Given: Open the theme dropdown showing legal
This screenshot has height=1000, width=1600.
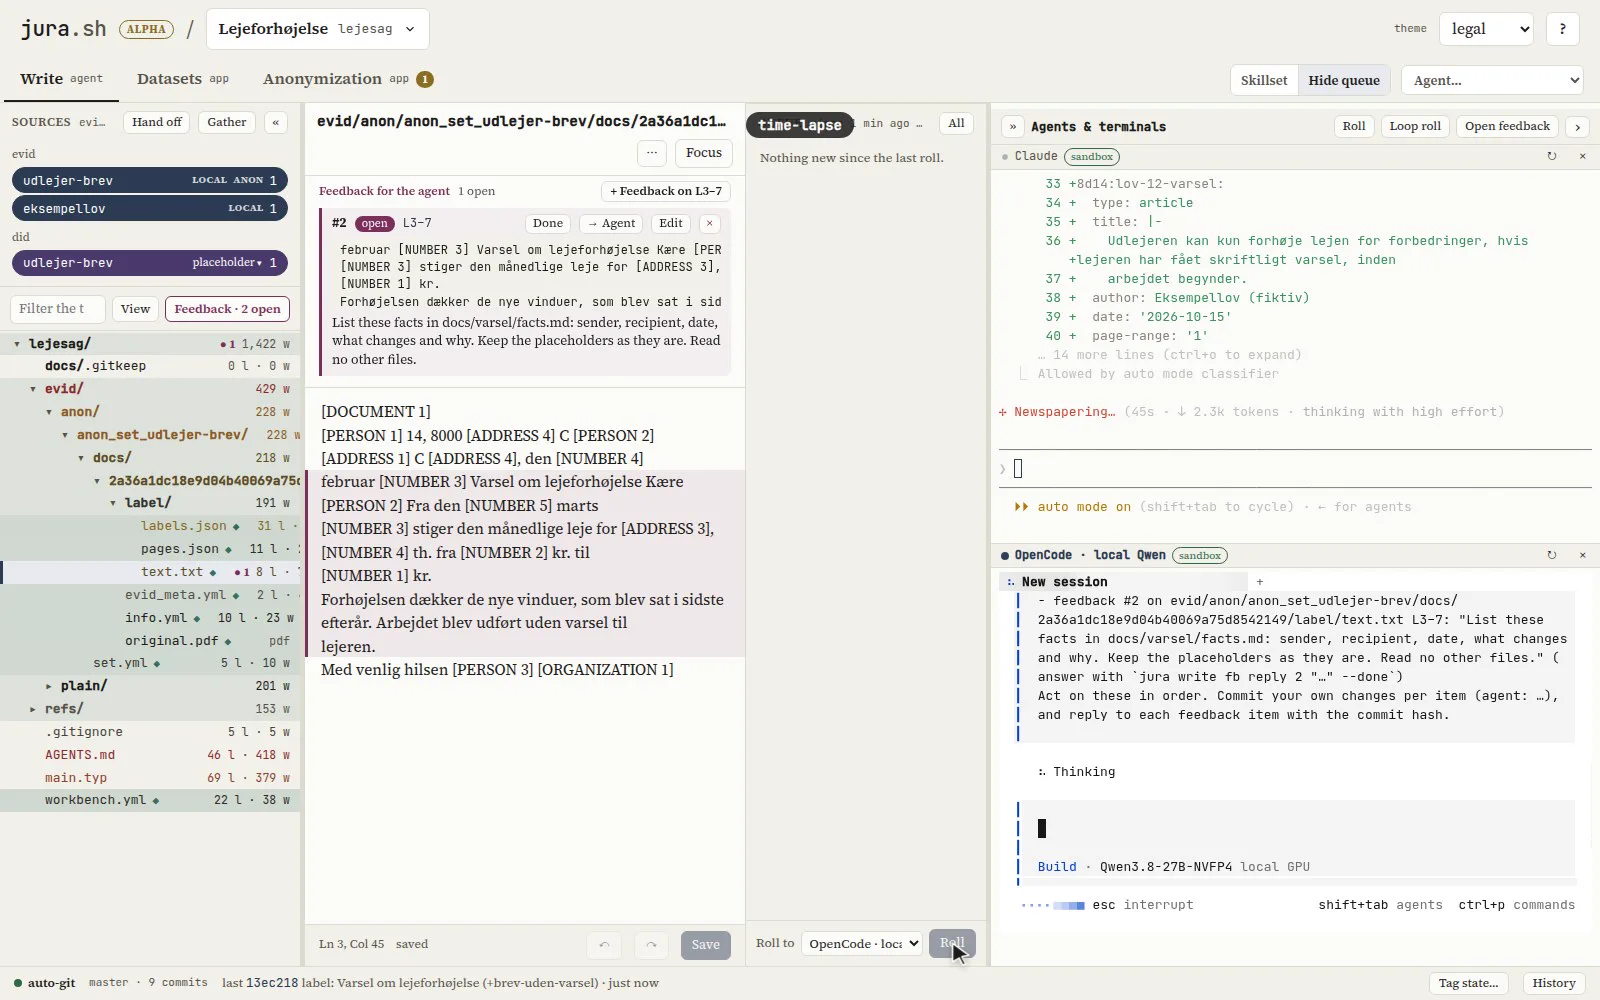Looking at the screenshot, I should pos(1486,29).
